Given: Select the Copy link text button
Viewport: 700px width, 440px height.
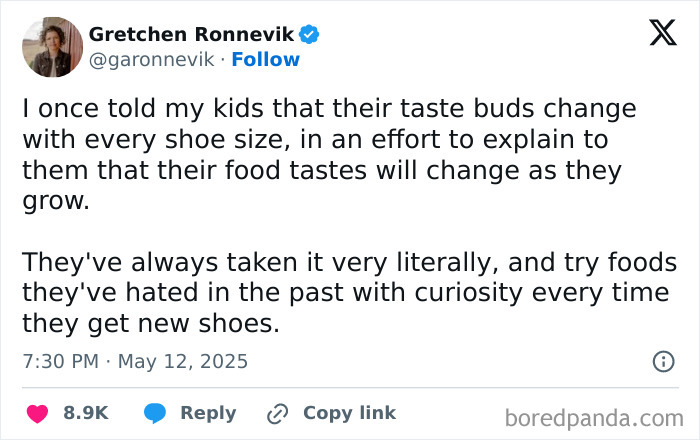Looking at the screenshot, I should point(349,413).
